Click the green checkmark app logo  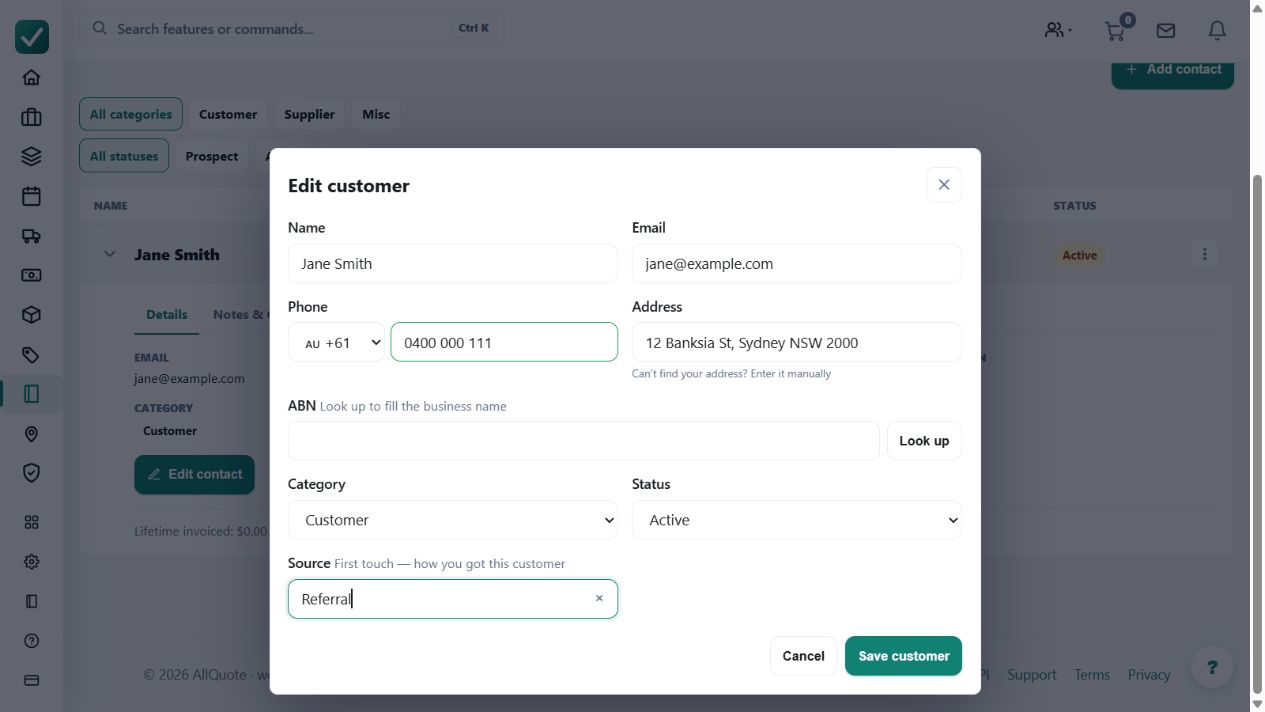[31, 37]
